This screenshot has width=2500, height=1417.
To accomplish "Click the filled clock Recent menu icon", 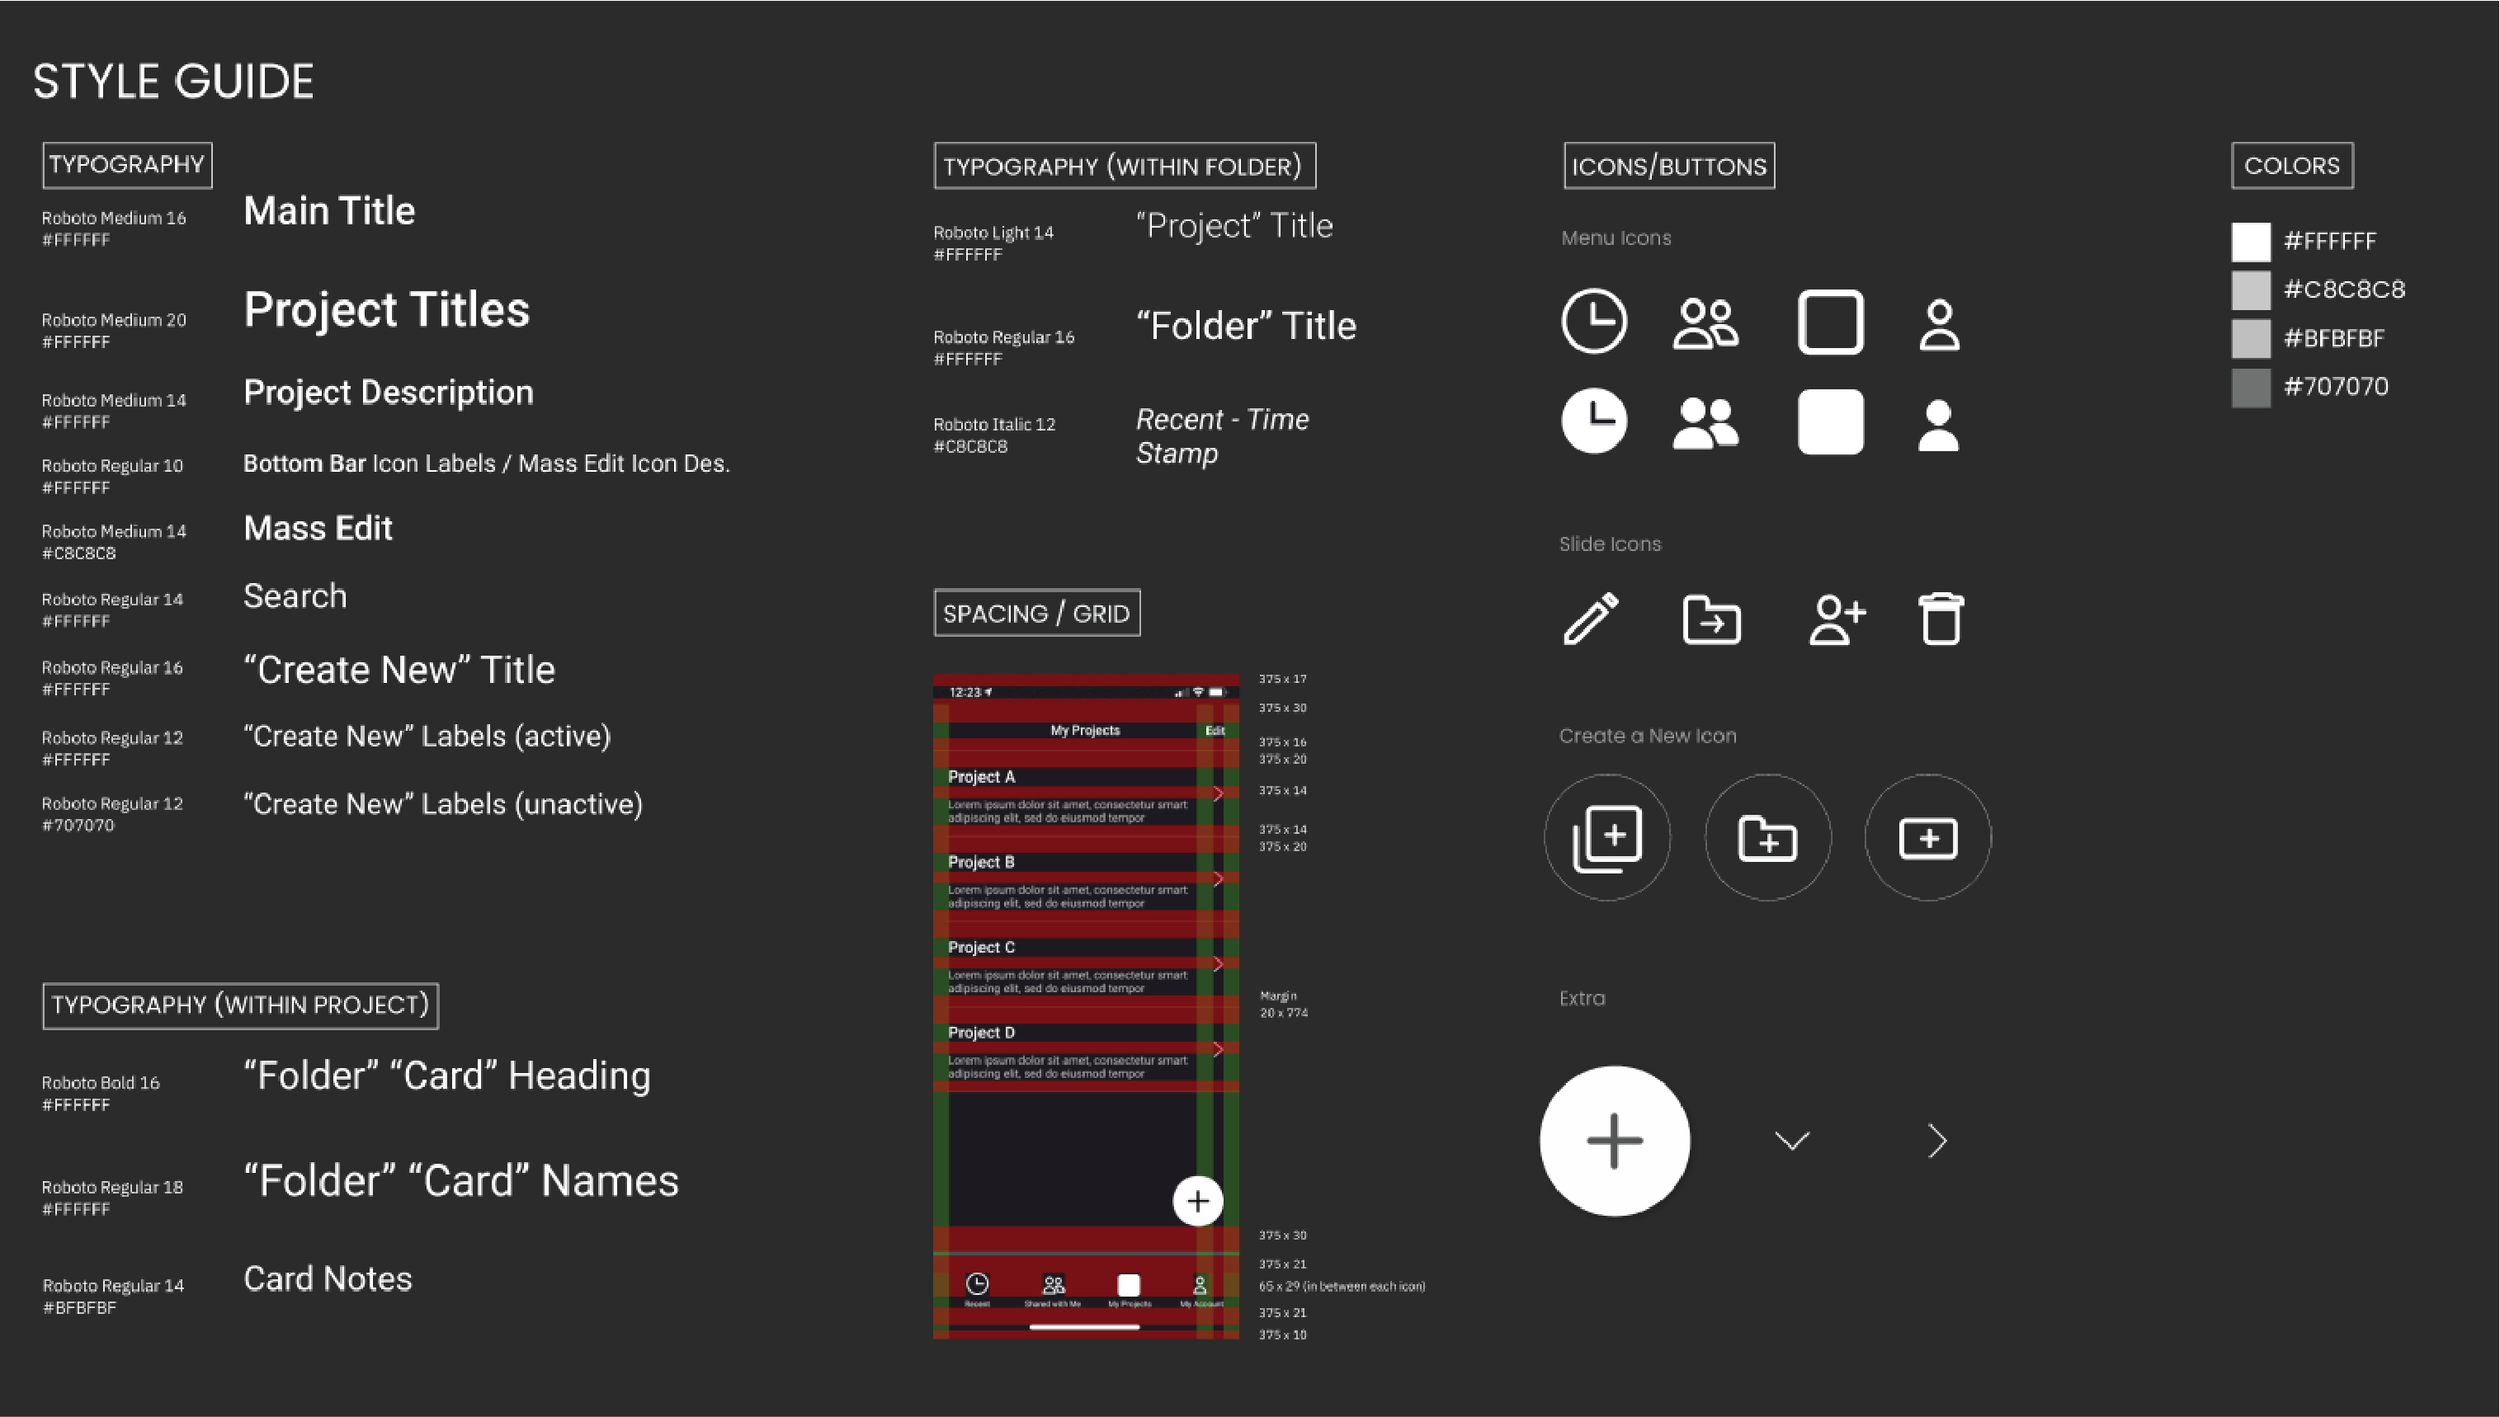I will click(1594, 421).
